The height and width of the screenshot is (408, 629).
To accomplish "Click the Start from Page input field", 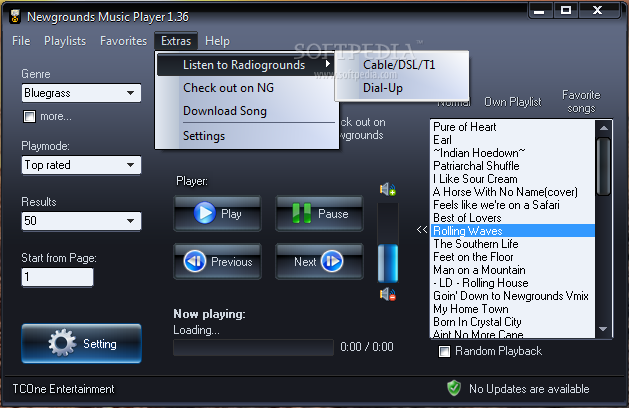I will pos(57,276).
